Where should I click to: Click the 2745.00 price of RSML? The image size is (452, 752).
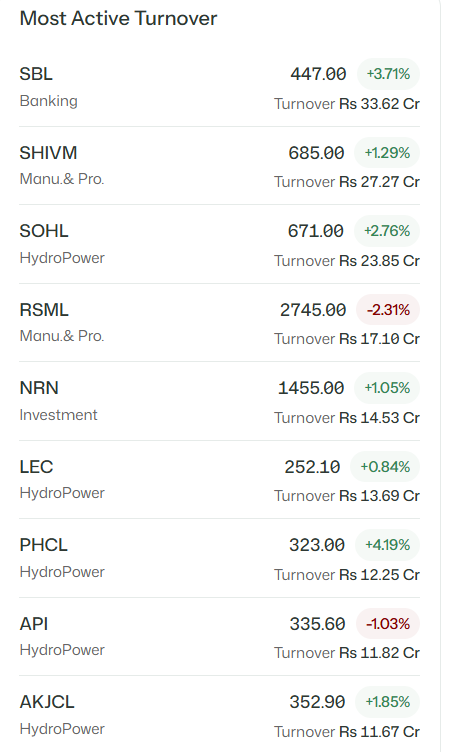tap(313, 310)
